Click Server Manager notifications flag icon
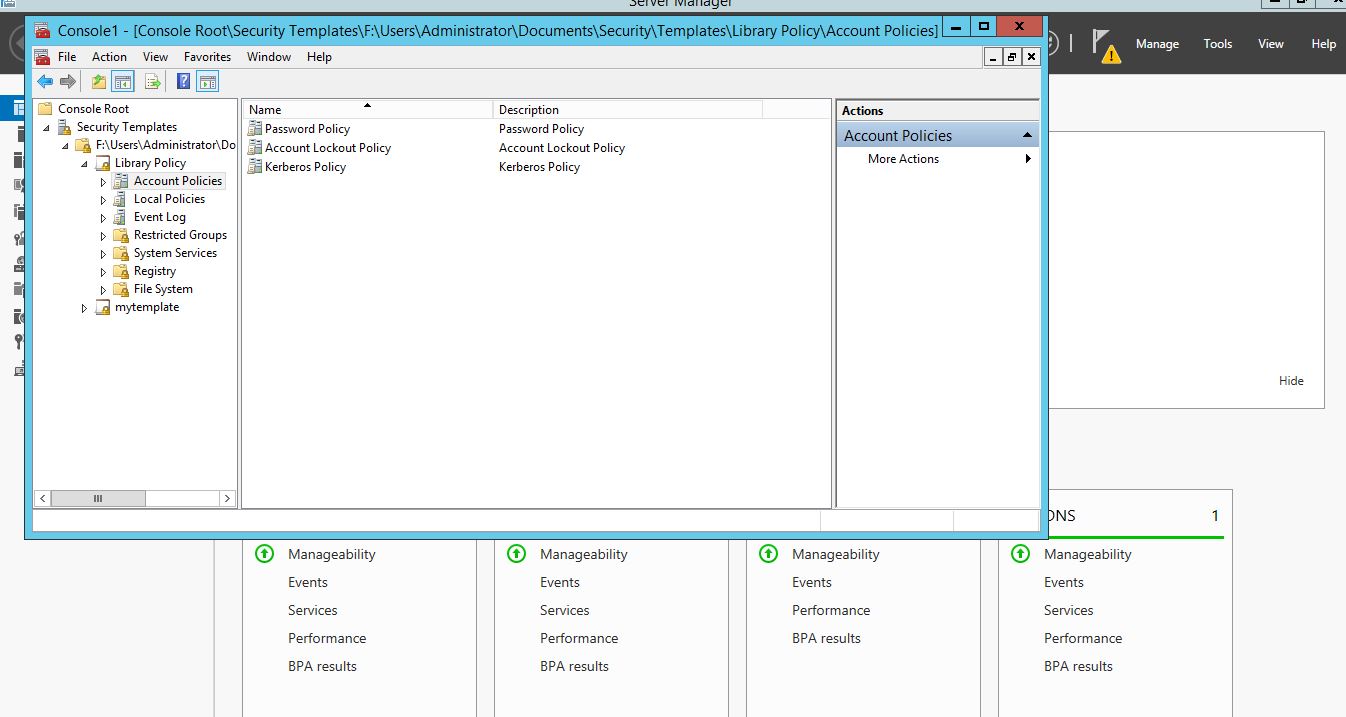Viewport: 1346px width, 717px height. point(1103,45)
